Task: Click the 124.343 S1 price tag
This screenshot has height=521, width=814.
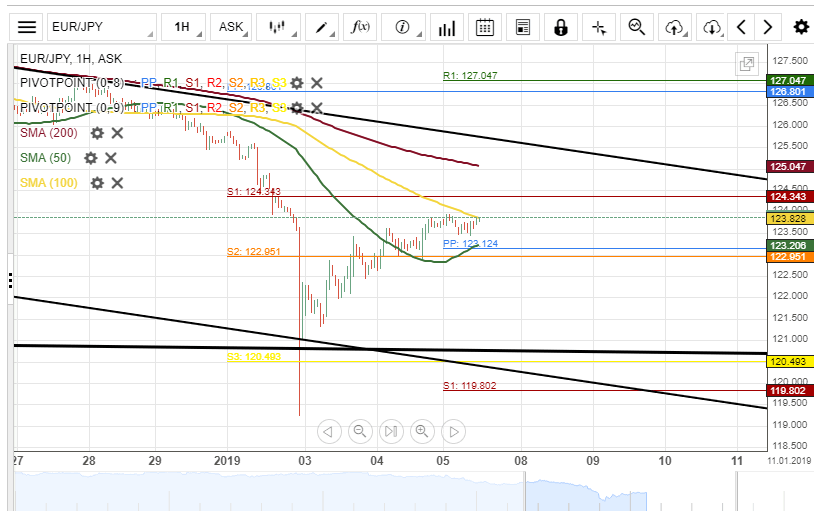Action: point(790,197)
